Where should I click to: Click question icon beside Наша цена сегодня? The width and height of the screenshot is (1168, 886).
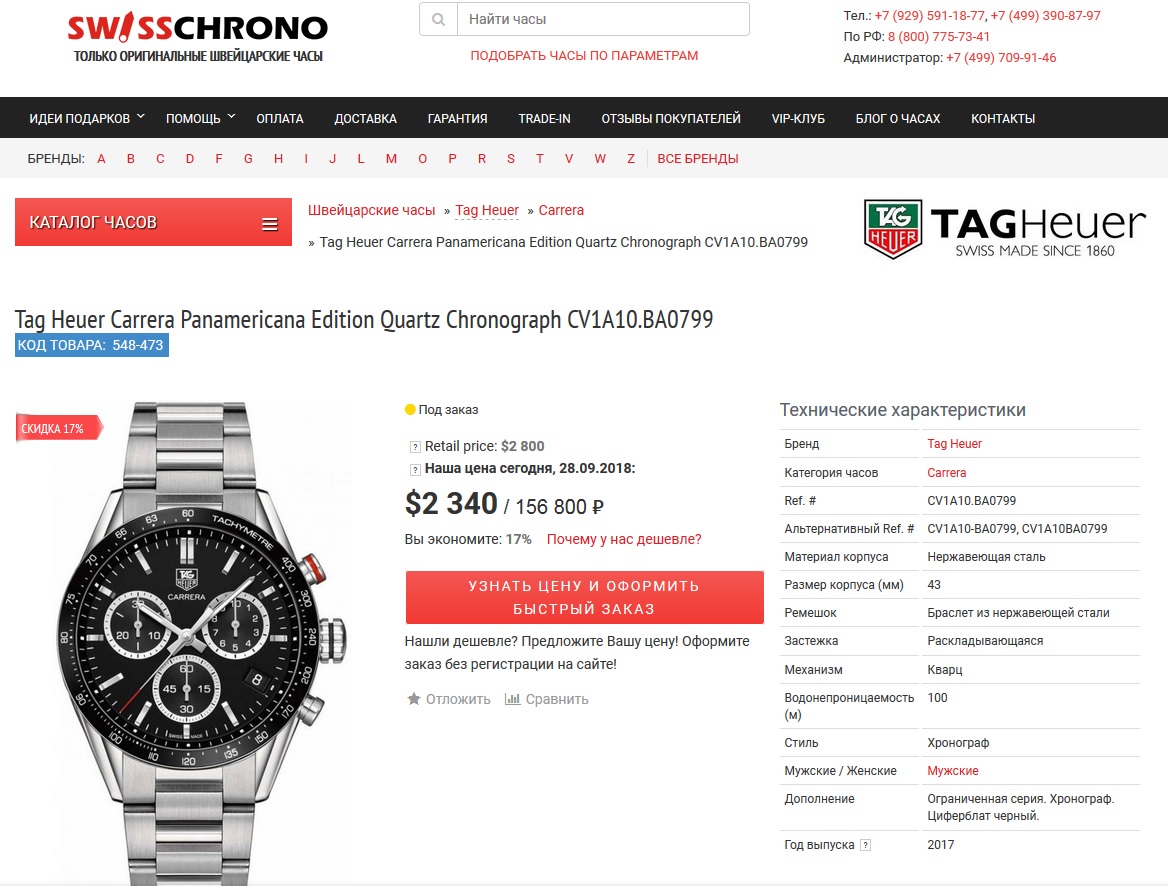[415, 469]
